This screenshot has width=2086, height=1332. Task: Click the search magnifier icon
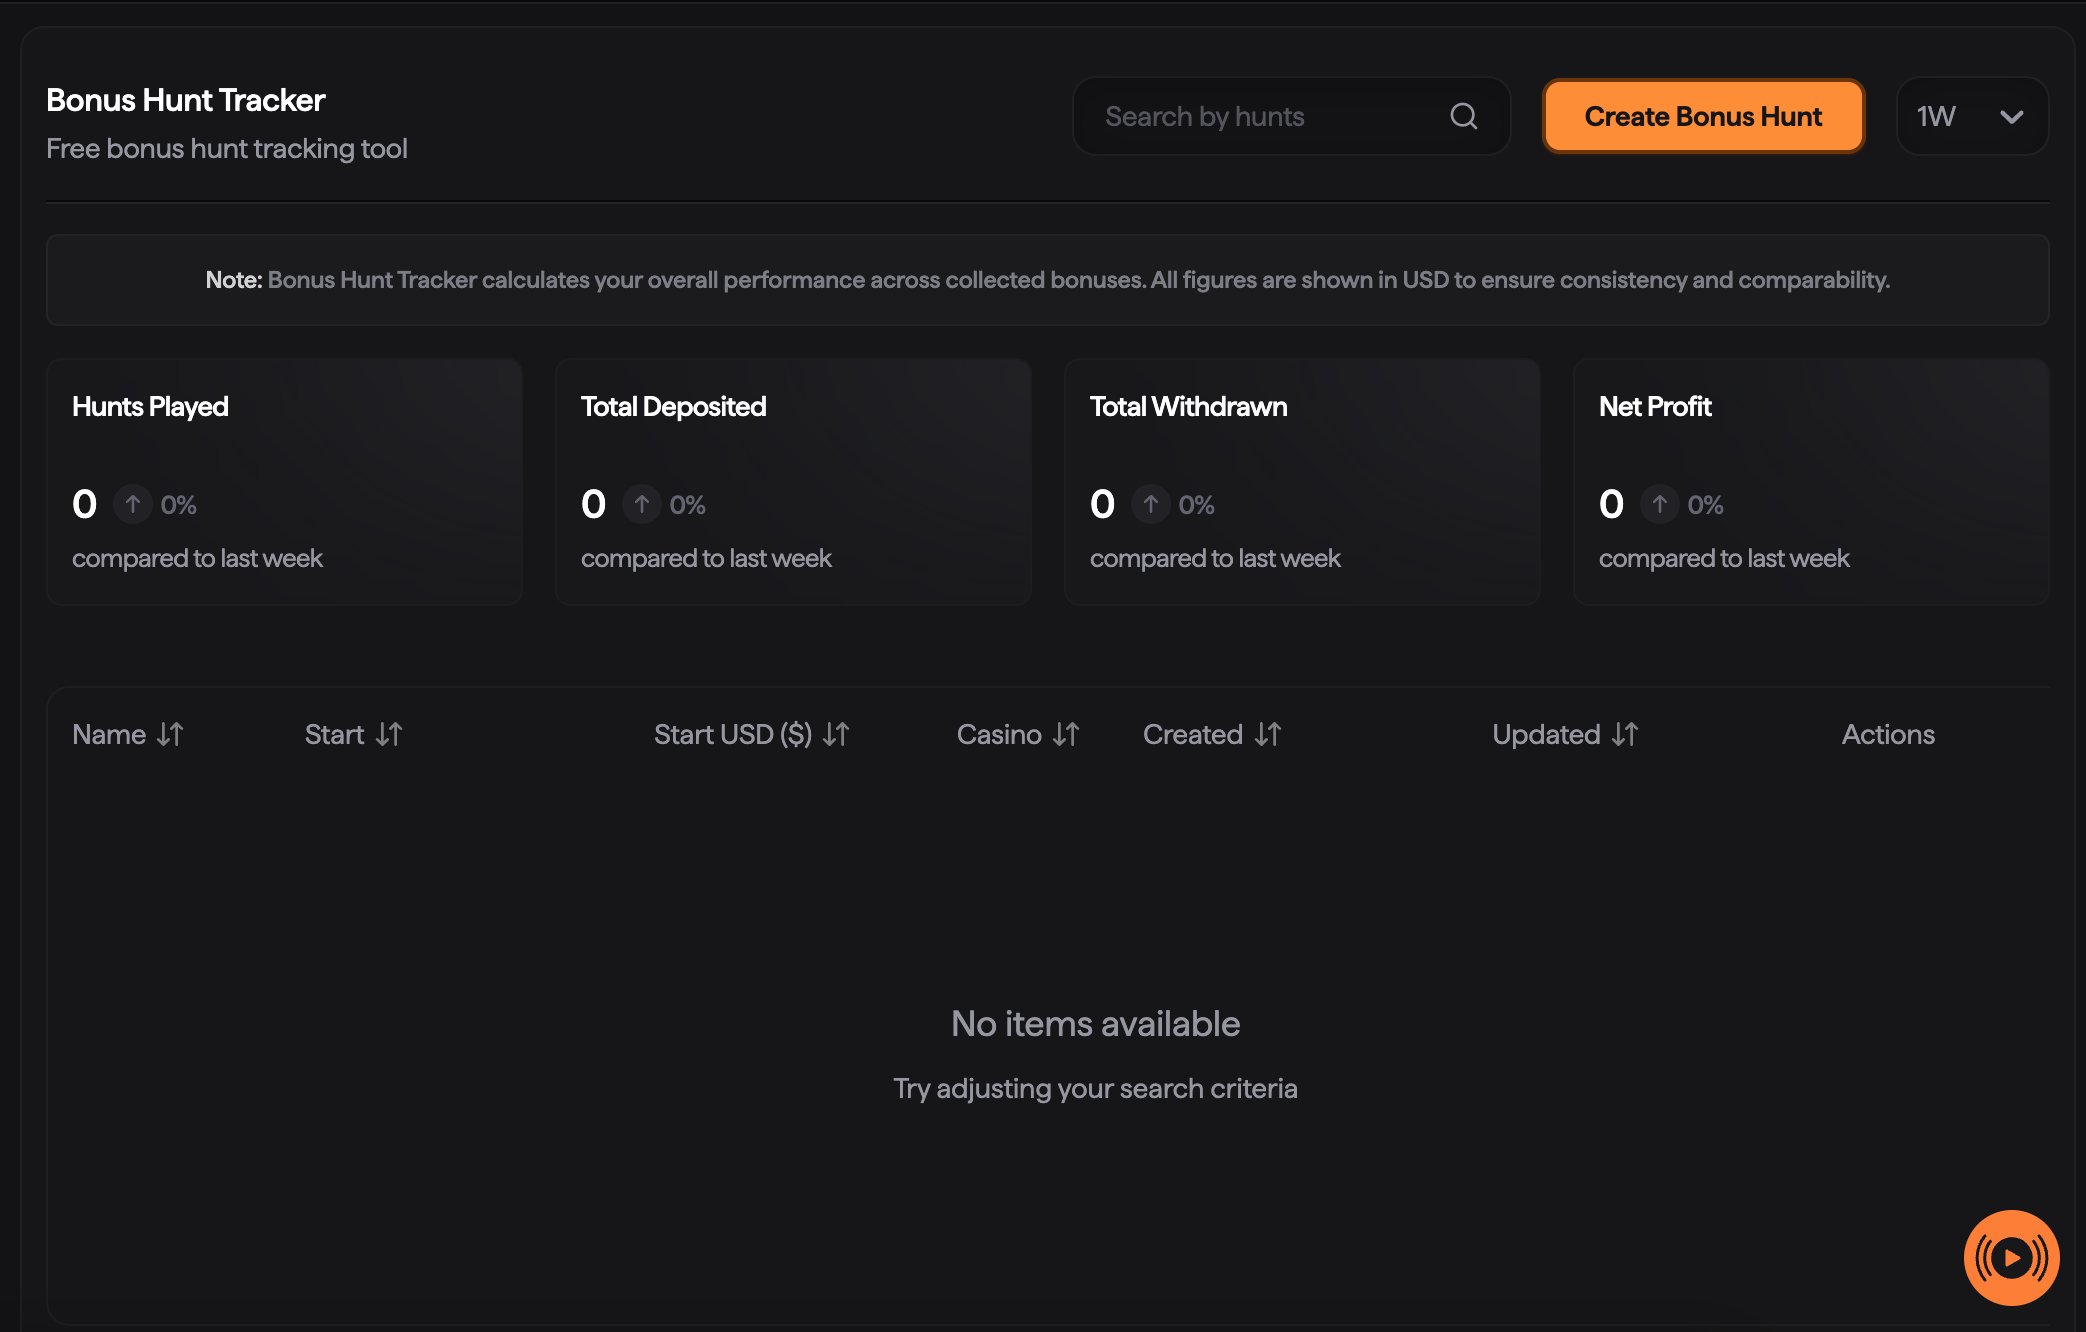tap(1464, 116)
